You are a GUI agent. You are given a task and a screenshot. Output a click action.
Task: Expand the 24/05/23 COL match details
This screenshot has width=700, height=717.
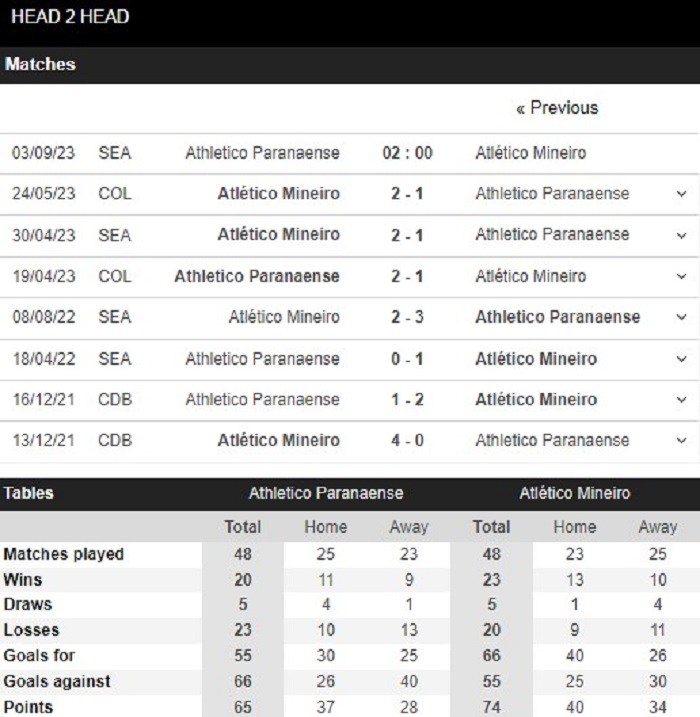point(681,194)
